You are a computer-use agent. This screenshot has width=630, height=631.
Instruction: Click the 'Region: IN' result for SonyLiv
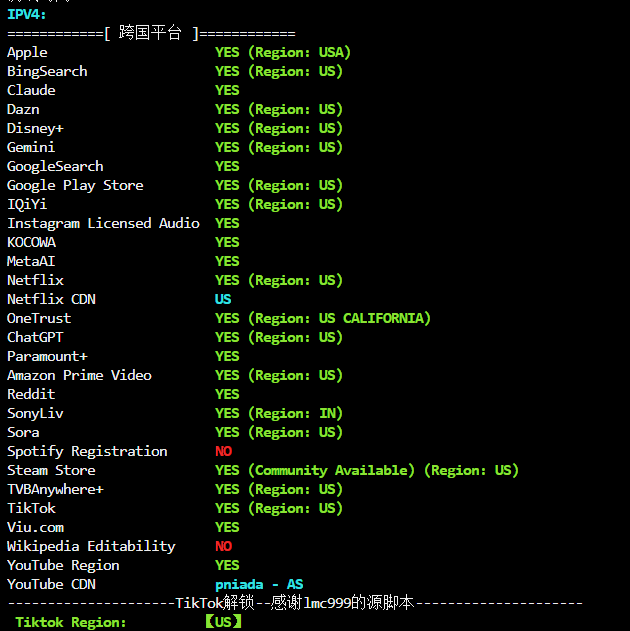pos(279,413)
